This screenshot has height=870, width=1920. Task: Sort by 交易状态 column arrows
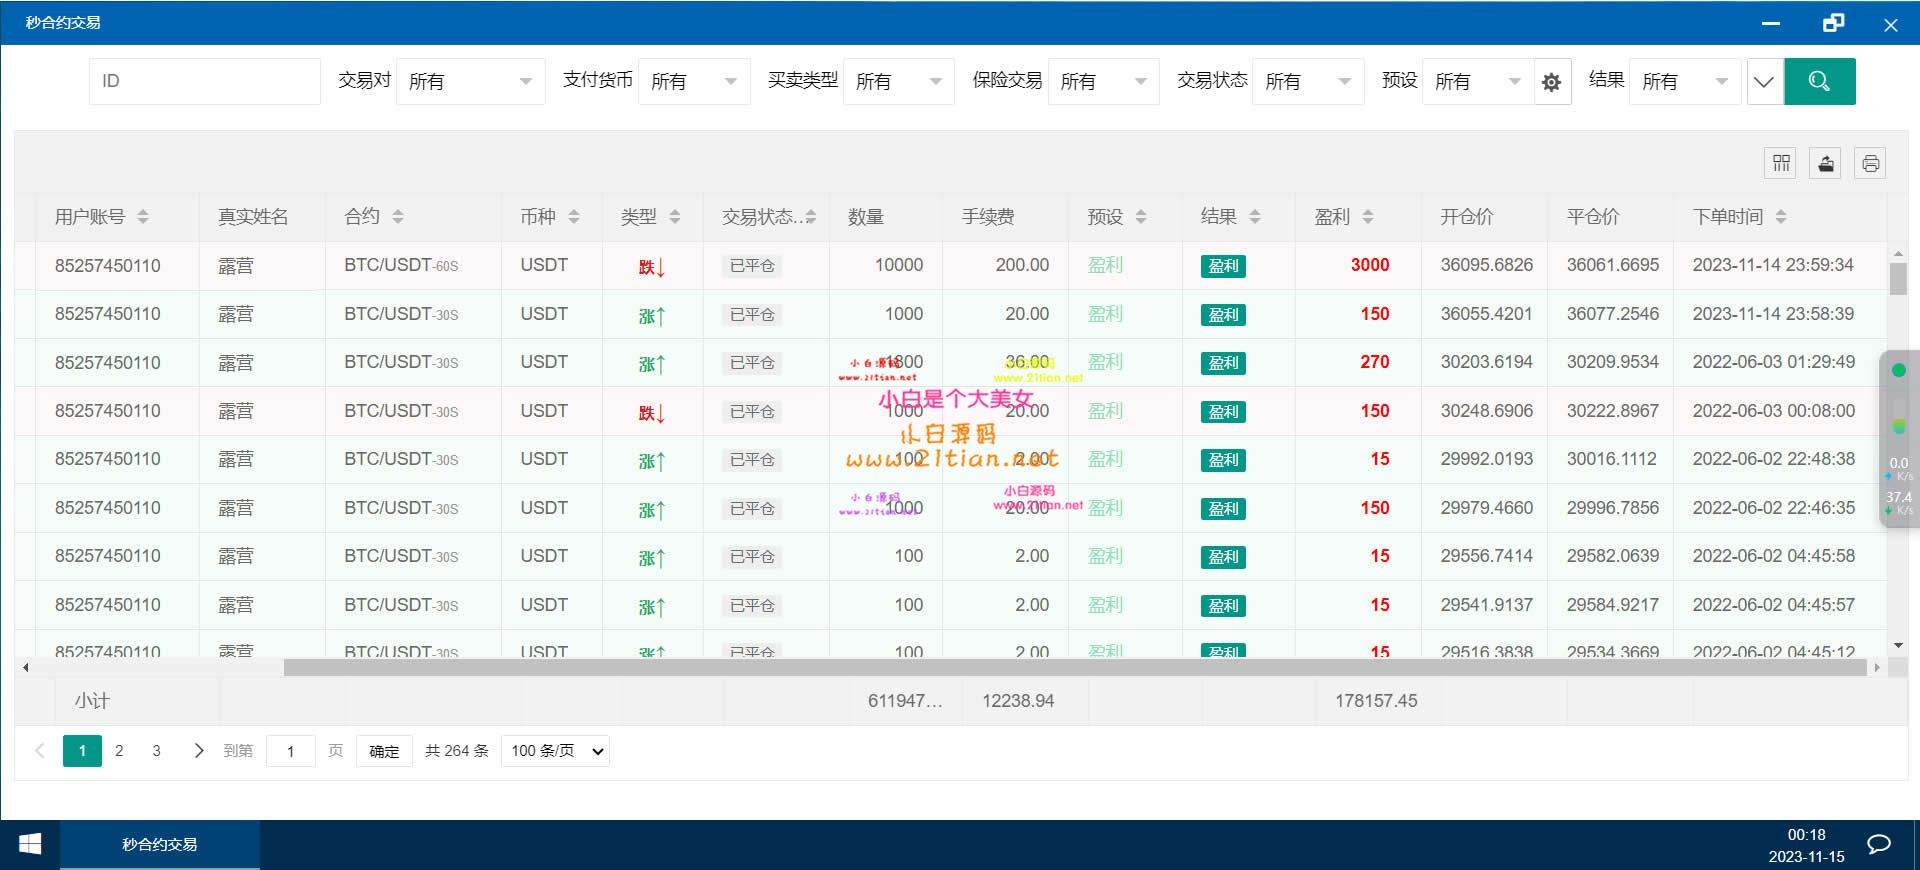[811, 217]
